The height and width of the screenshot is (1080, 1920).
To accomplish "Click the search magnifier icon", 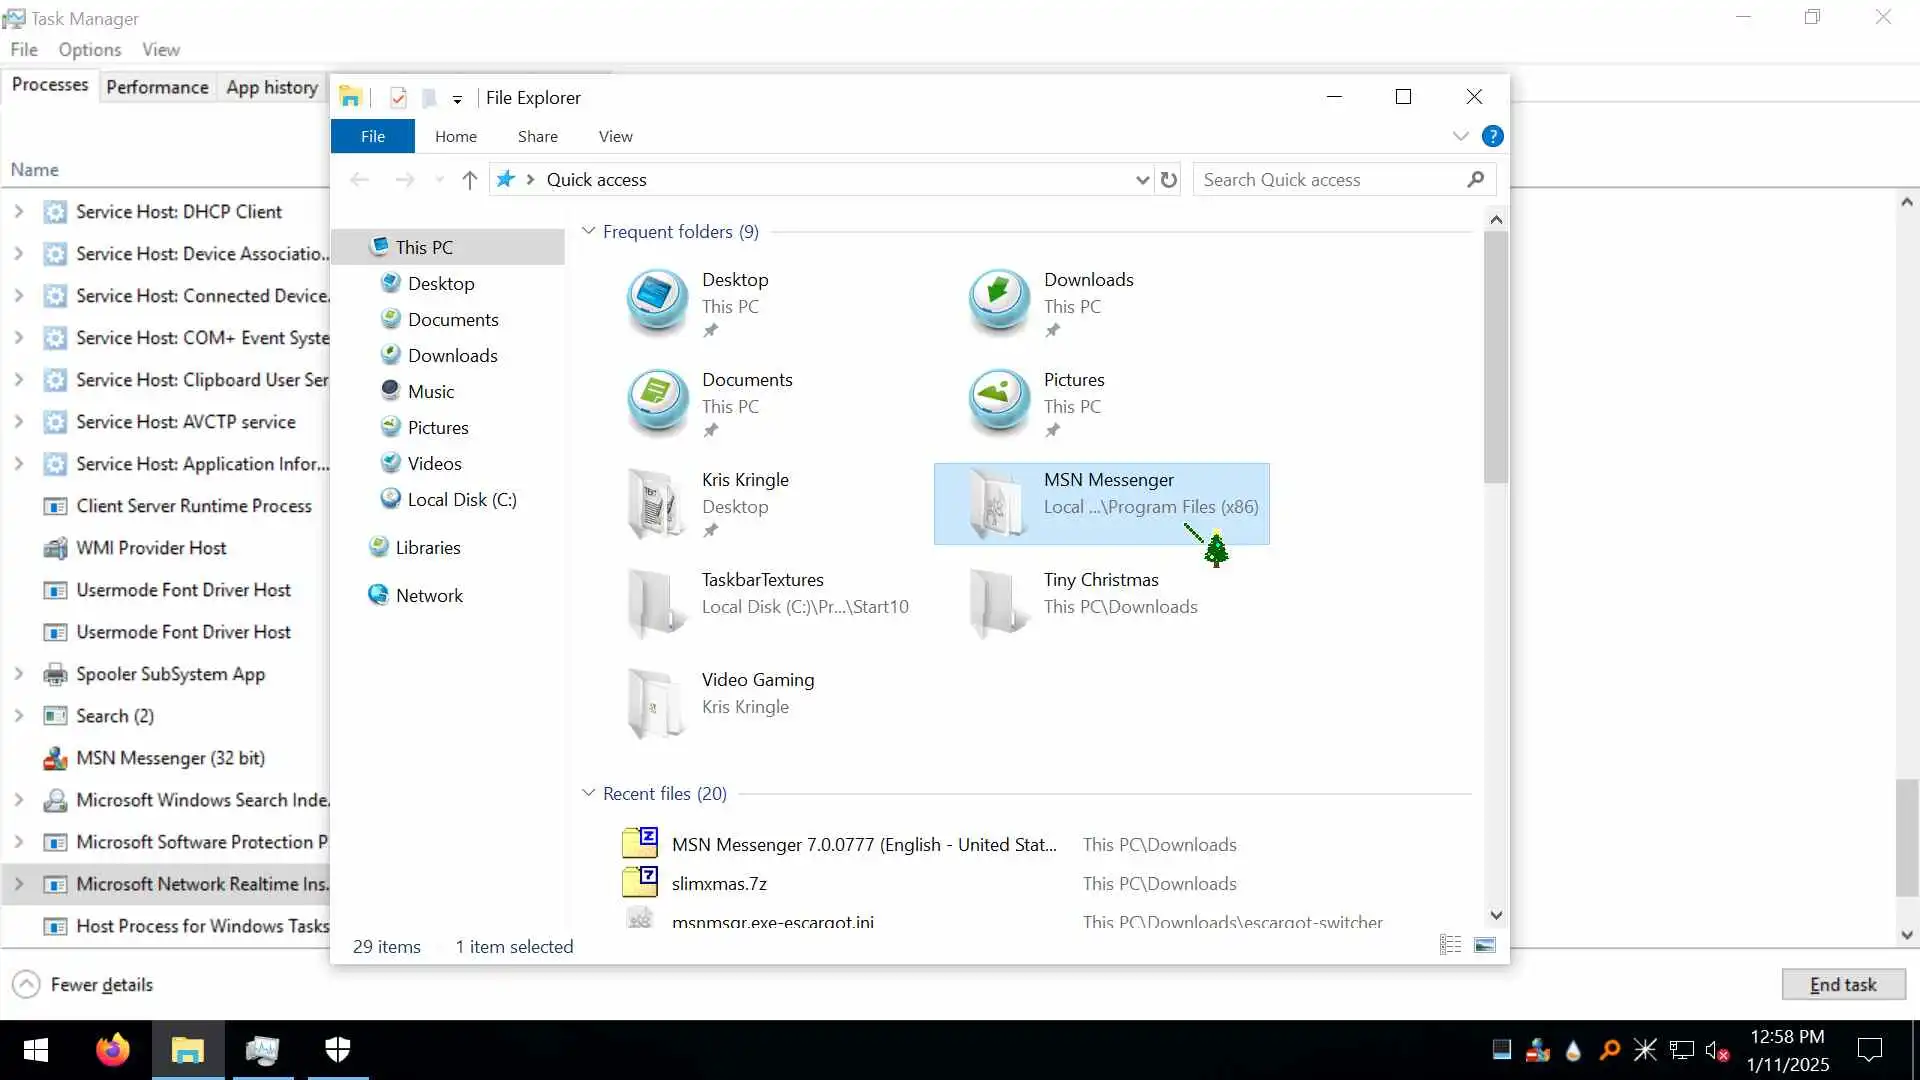I will click(1475, 180).
